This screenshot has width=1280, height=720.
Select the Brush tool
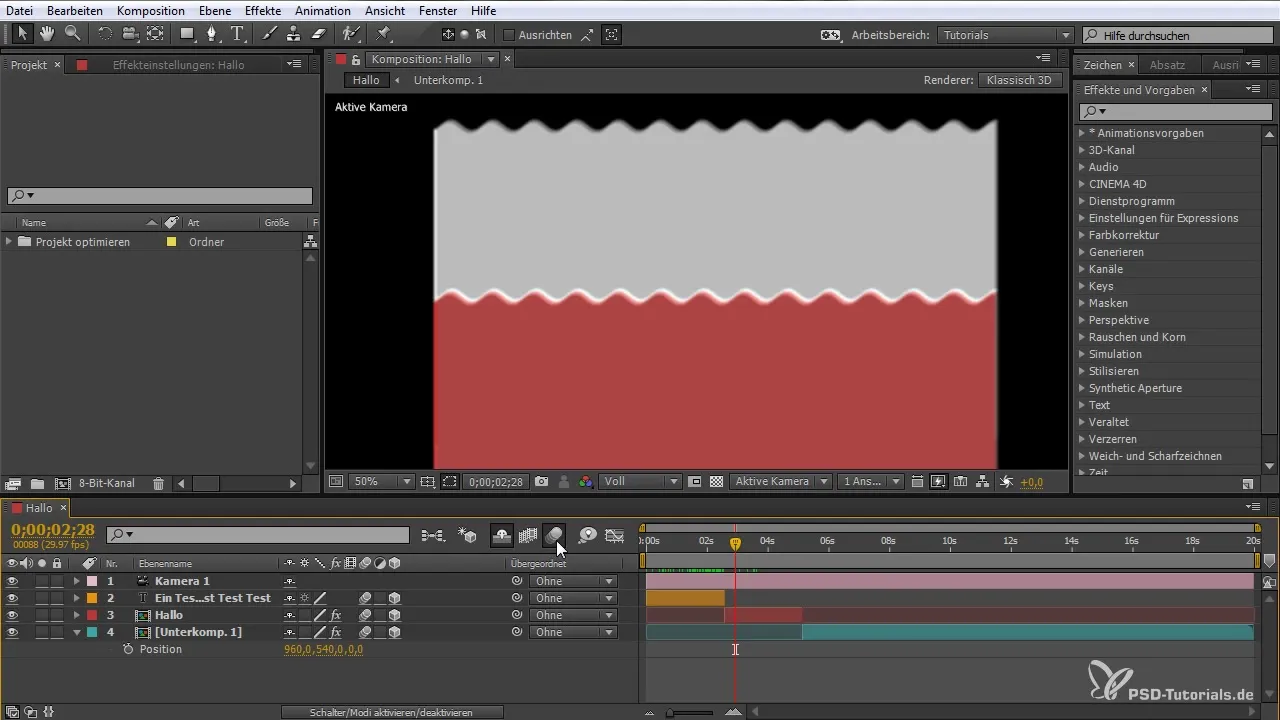click(270, 34)
